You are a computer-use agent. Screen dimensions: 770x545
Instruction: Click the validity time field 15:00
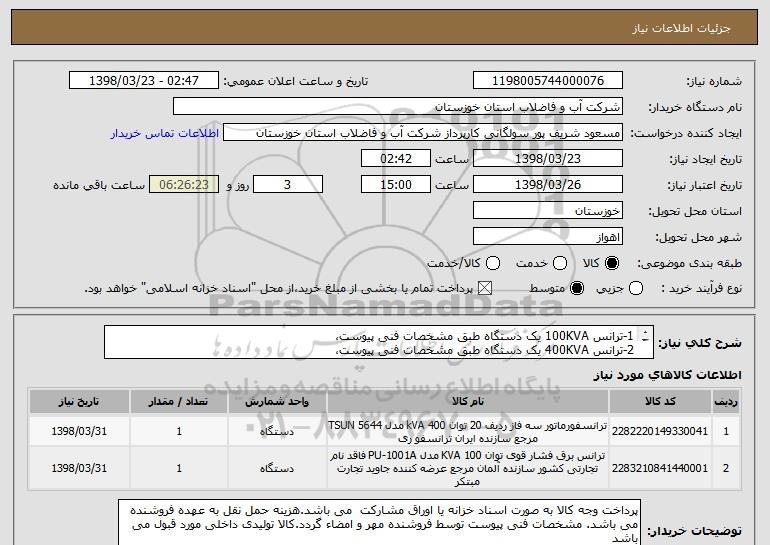pos(396,185)
